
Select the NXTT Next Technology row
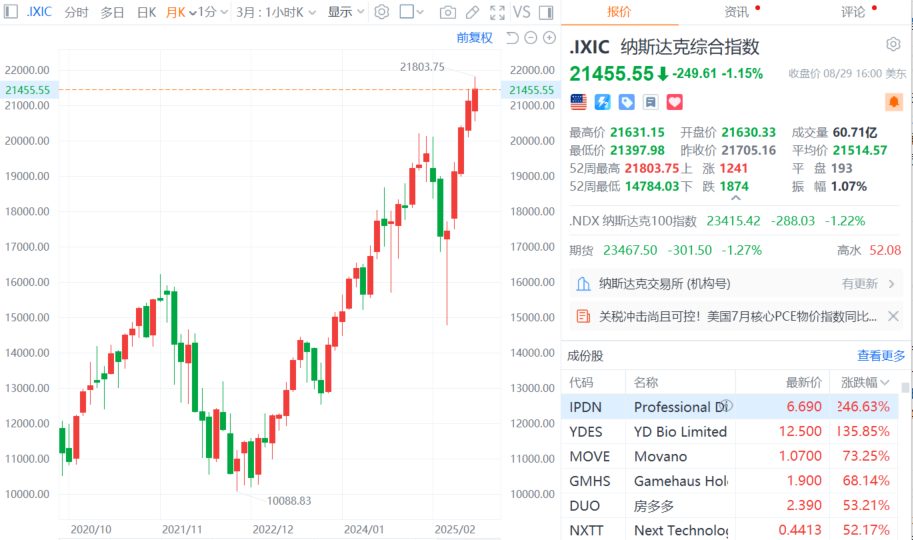point(730,530)
